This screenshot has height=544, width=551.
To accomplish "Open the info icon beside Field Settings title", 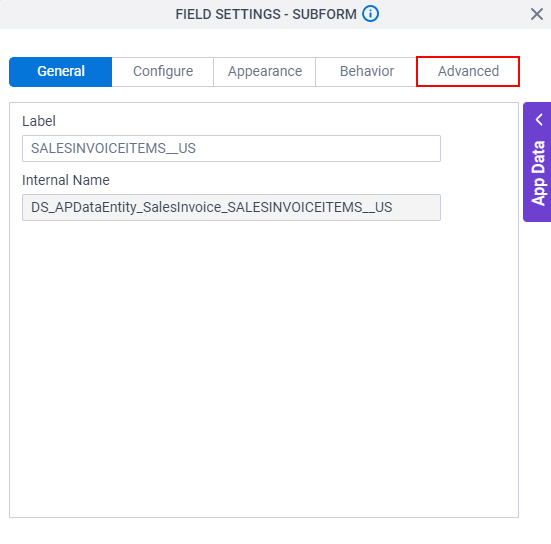I will point(370,14).
